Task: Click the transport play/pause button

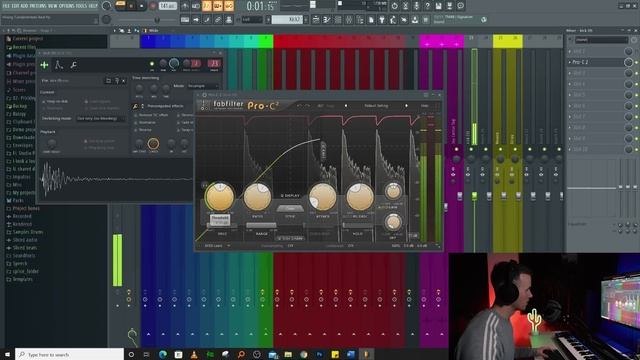Action: point(131,6)
